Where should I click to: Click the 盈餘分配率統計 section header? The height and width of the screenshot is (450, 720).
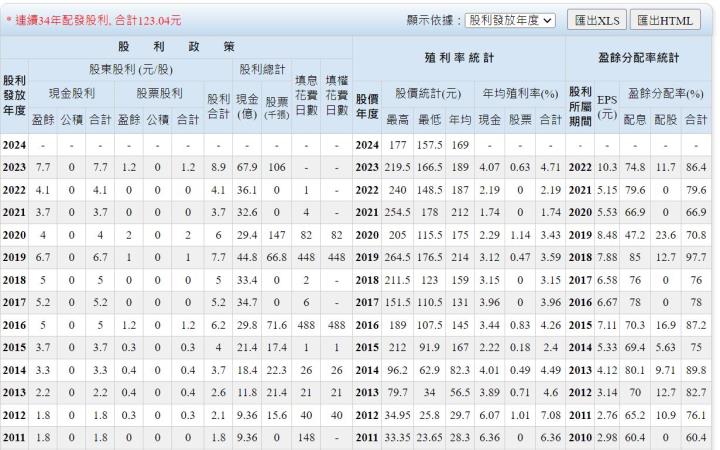pos(638,58)
